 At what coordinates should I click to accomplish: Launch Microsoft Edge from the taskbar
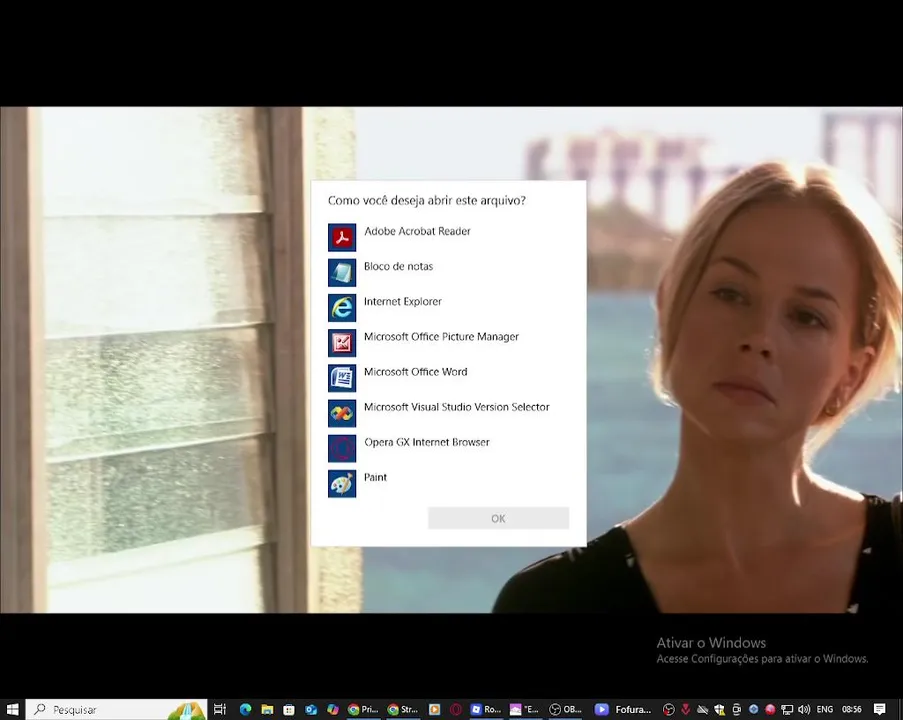pos(245,709)
